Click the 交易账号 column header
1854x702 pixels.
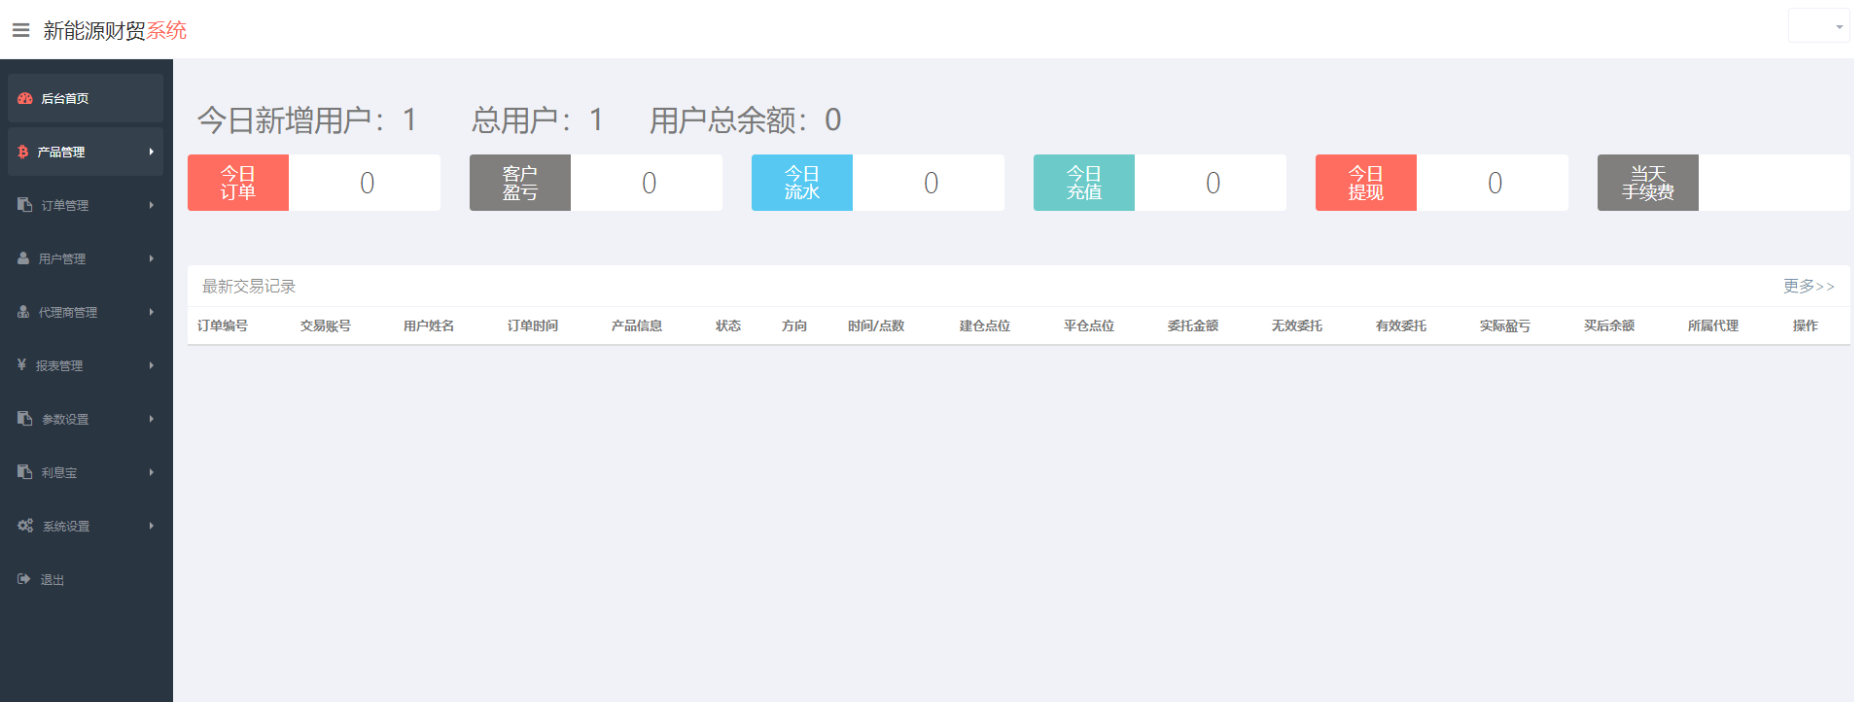pyautogui.click(x=326, y=326)
